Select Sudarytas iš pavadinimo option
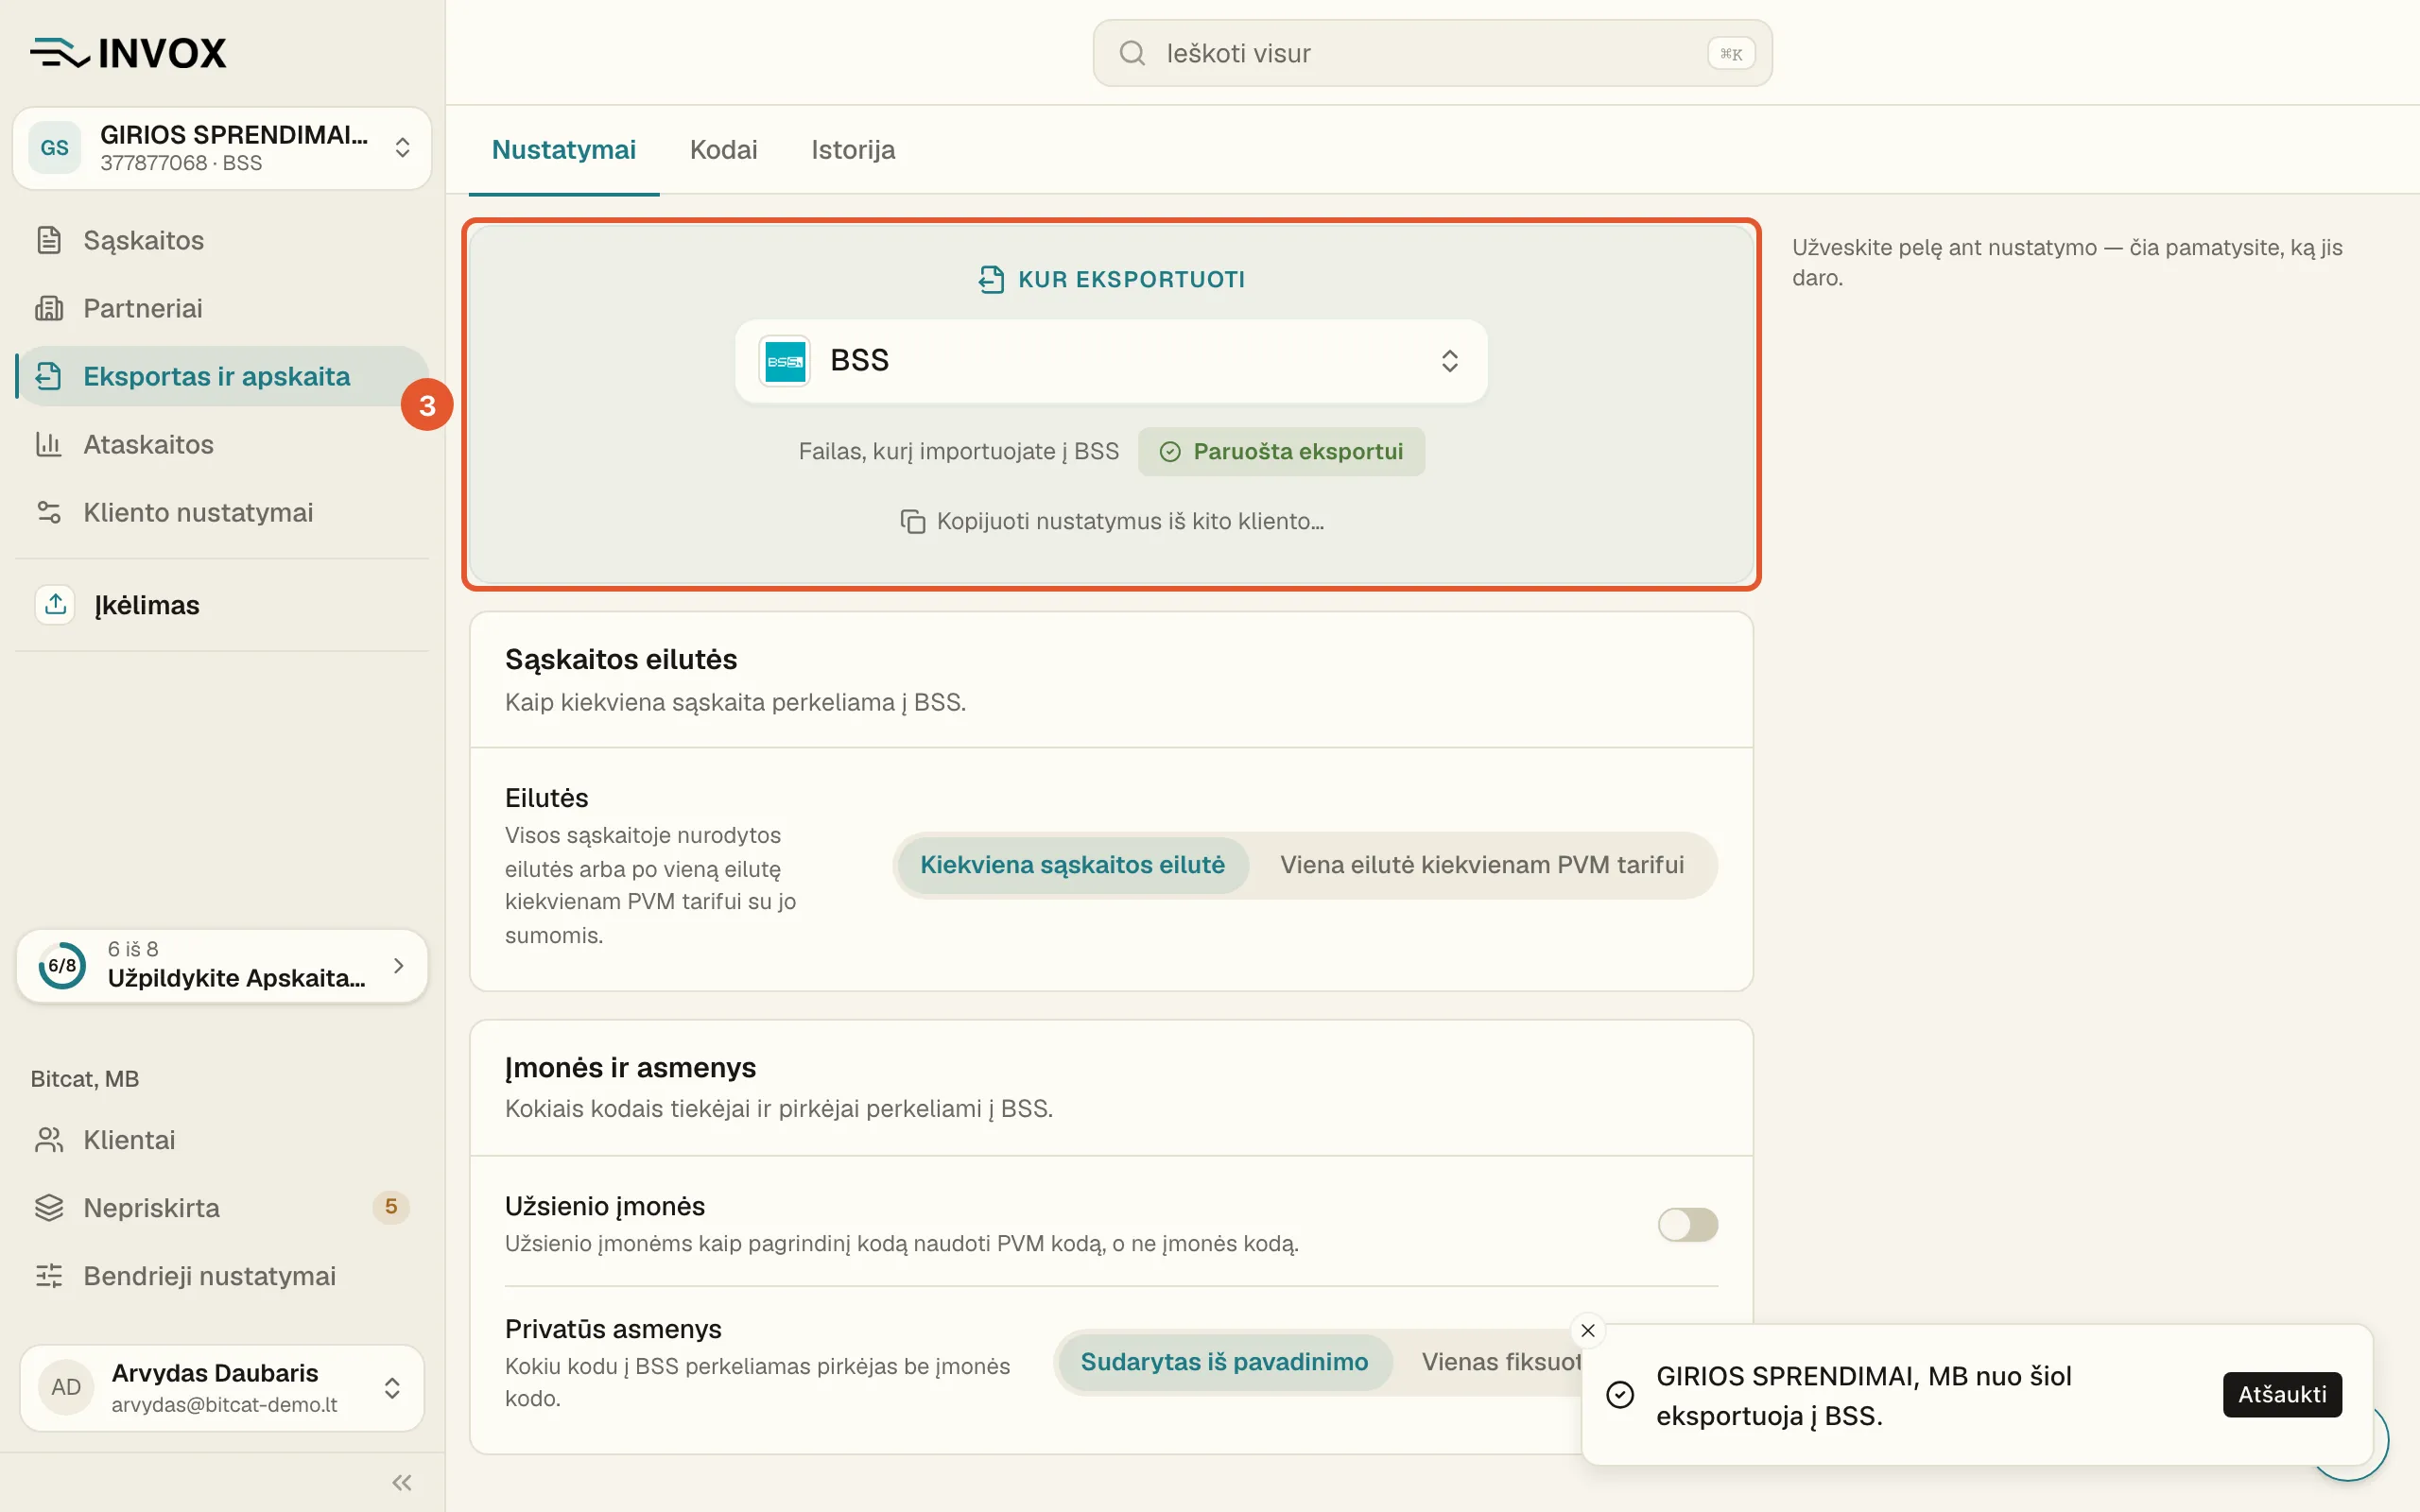 [x=1224, y=1362]
